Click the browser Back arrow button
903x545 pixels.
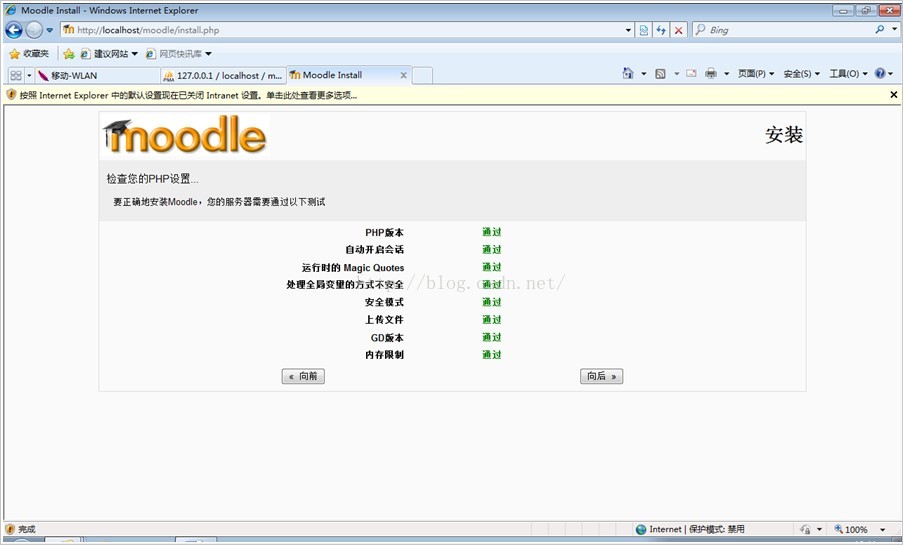point(14,30)
